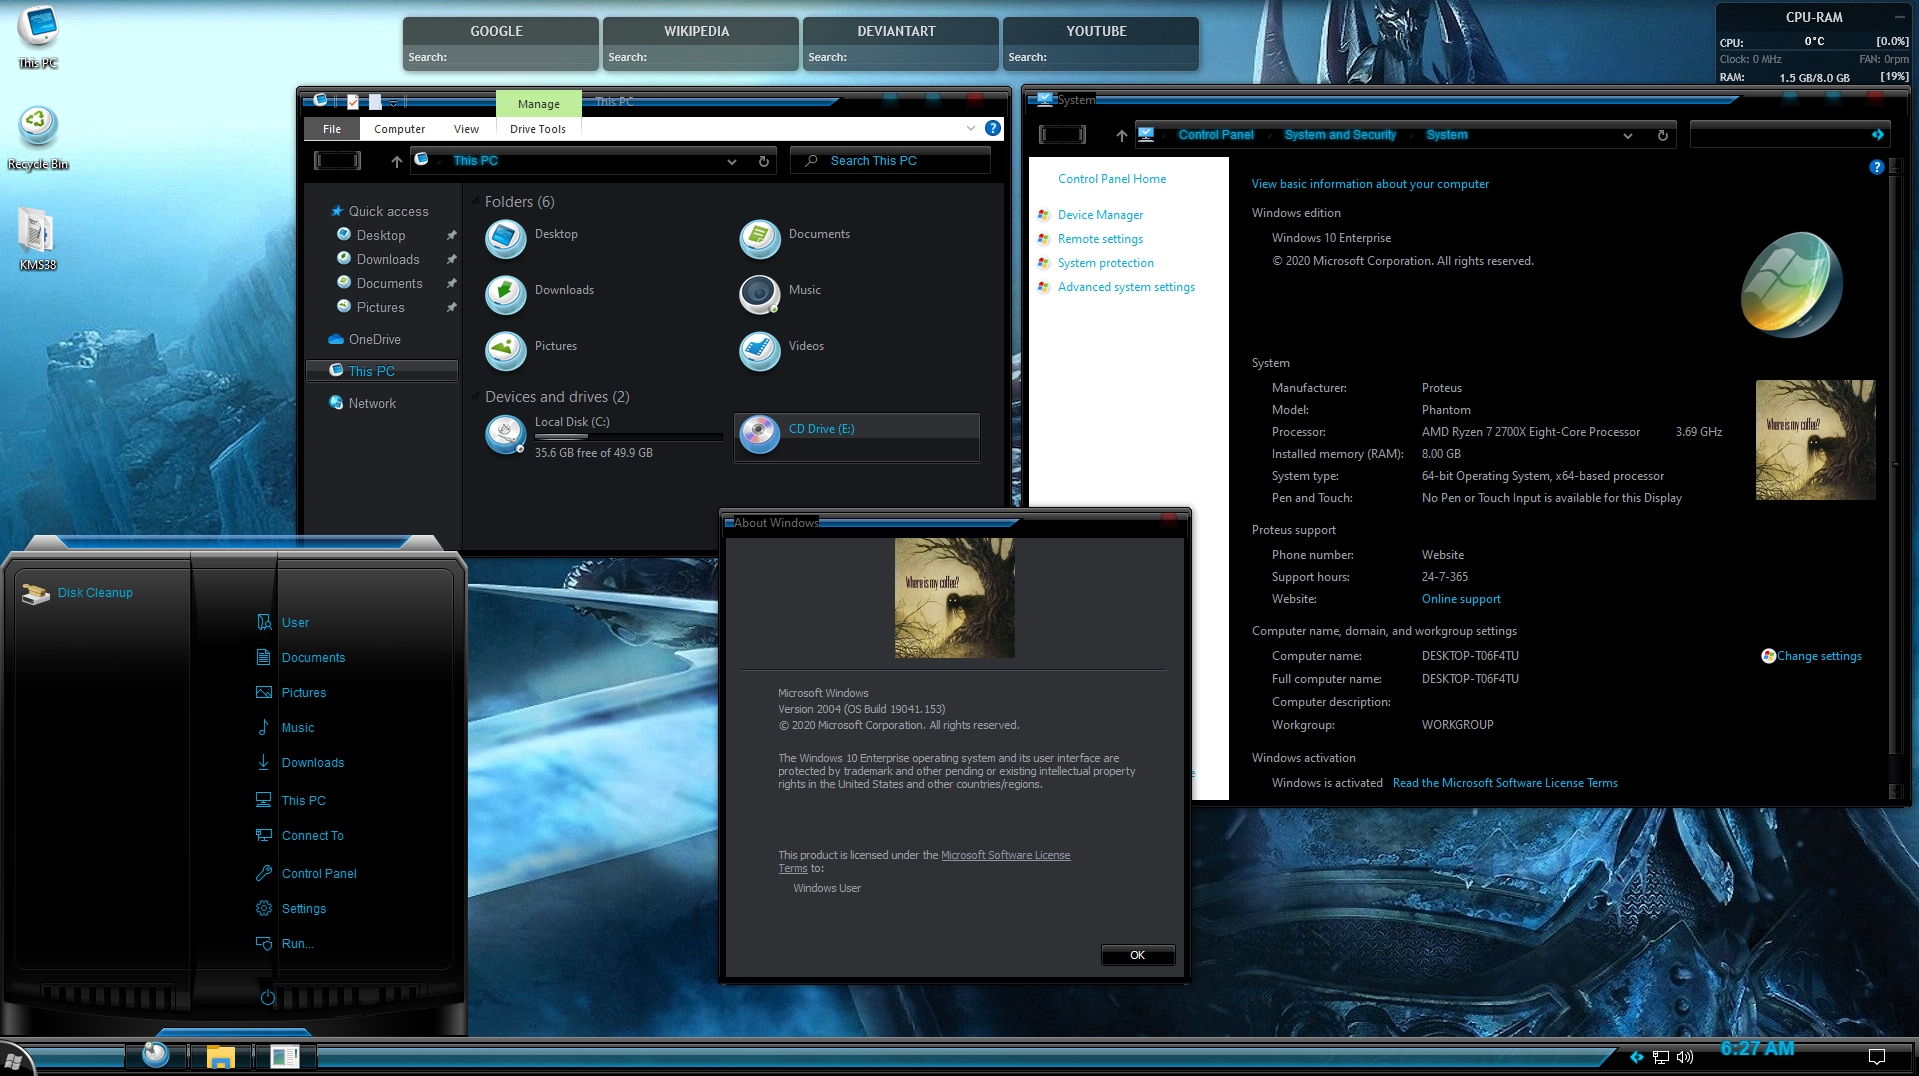1919x1076 pixels.
Task: Click YouTube search widget field
Action: pyautogui.click(x=1100, y=58)
